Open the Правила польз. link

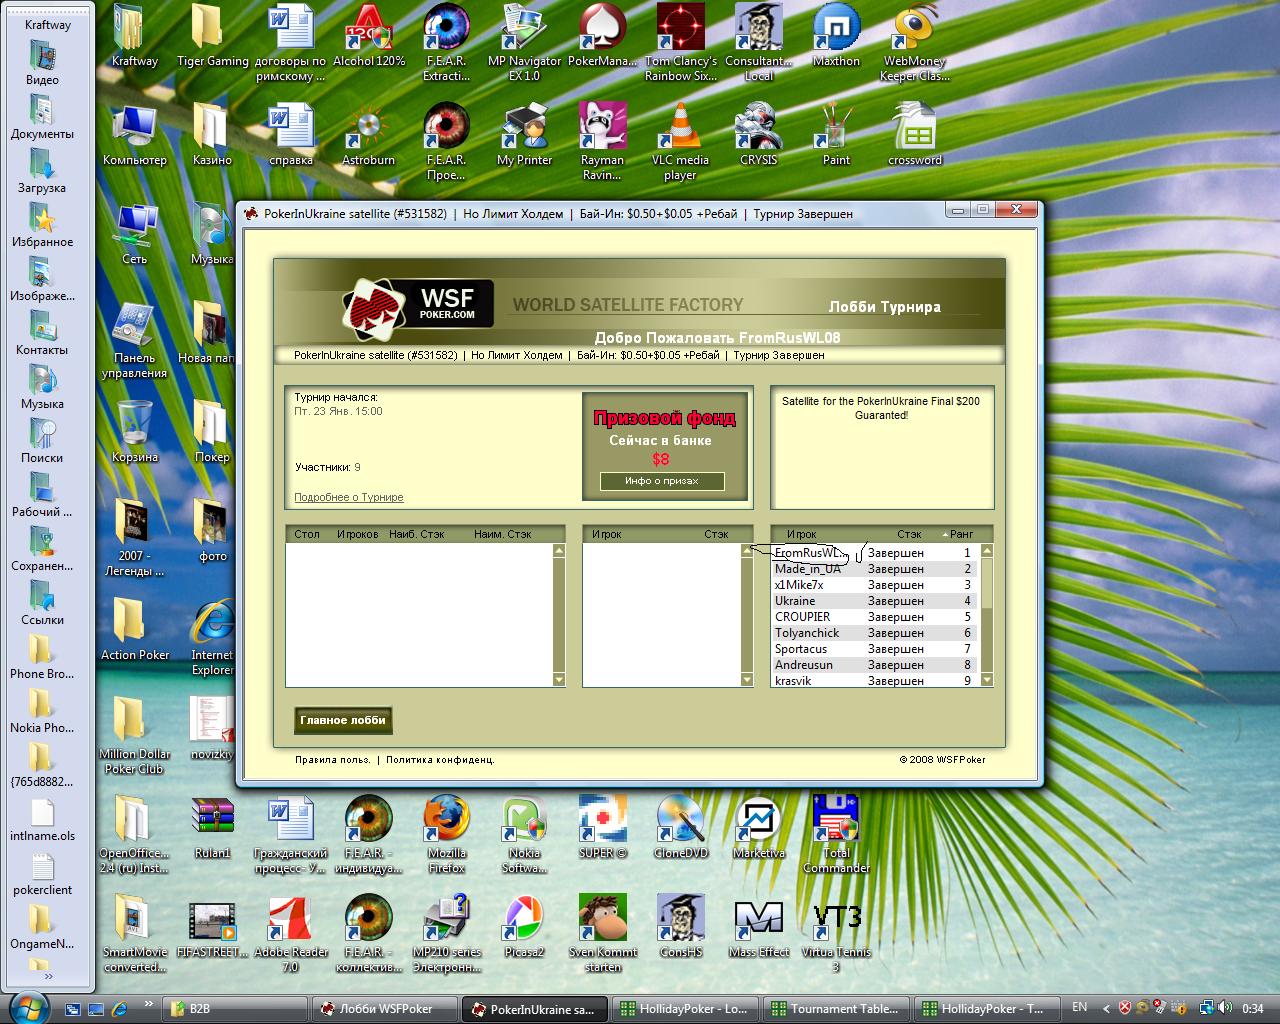(332, 760)
